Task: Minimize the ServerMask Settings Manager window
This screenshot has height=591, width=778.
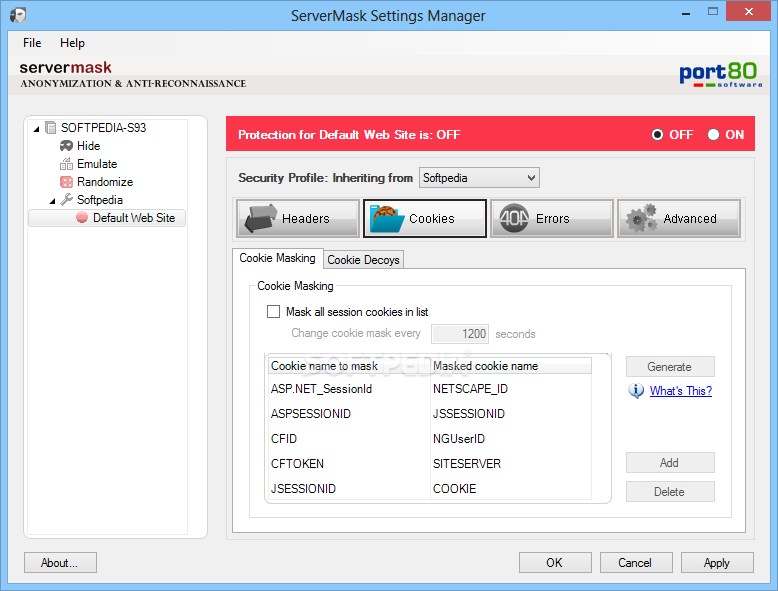Action: [686, 12]
